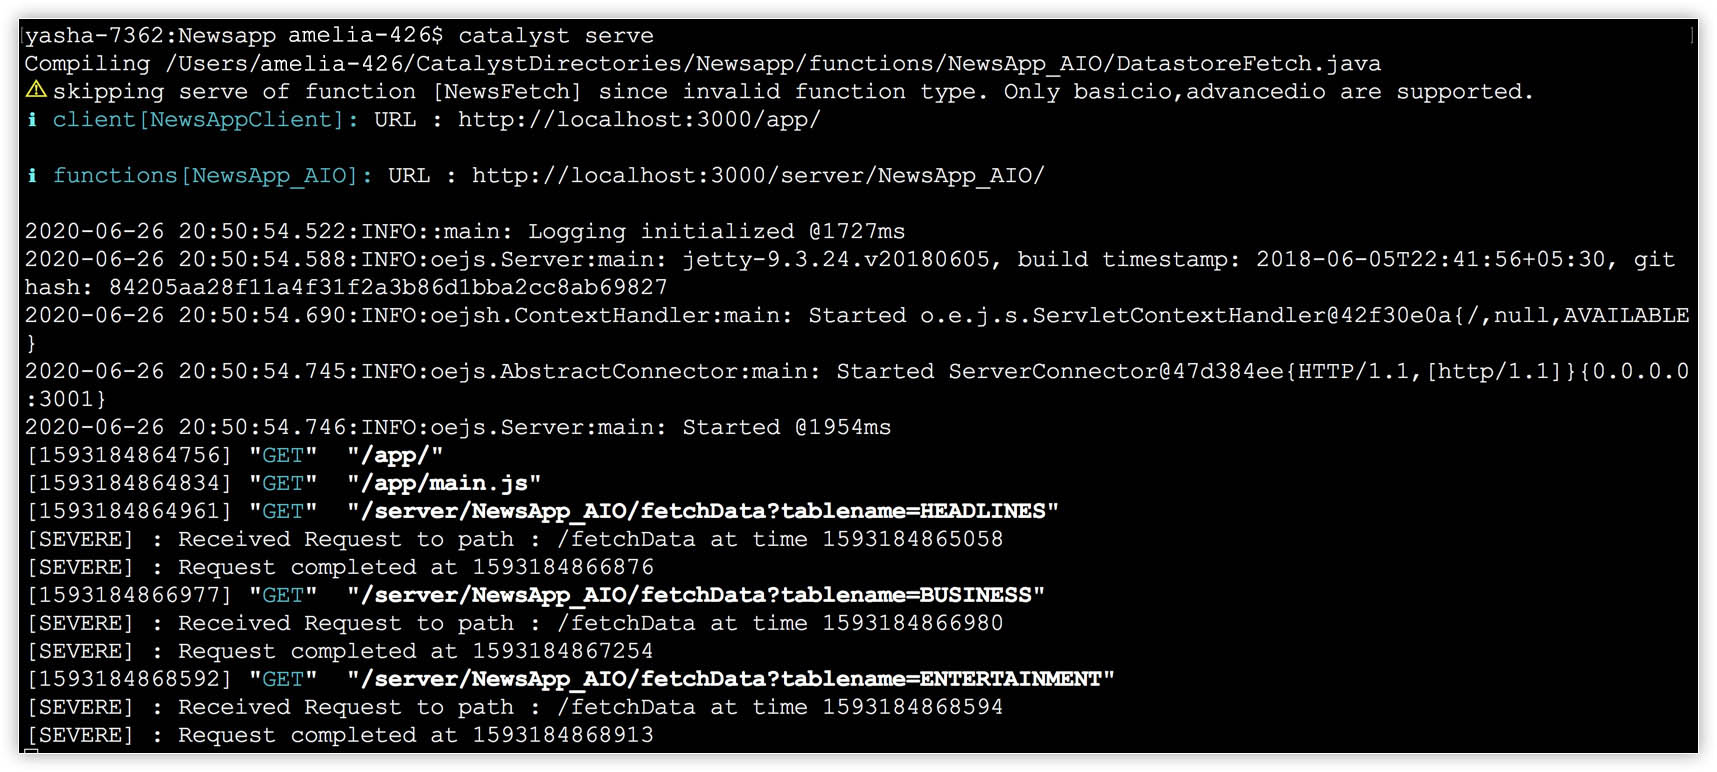Screen dimensions: 1717x772
Task: Click the 'Logging initialized @1727ms' log line
Action: coord(716,231)
